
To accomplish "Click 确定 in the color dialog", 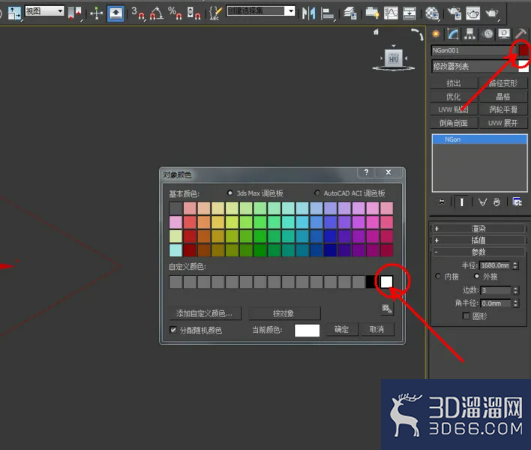I will [342, 329].
